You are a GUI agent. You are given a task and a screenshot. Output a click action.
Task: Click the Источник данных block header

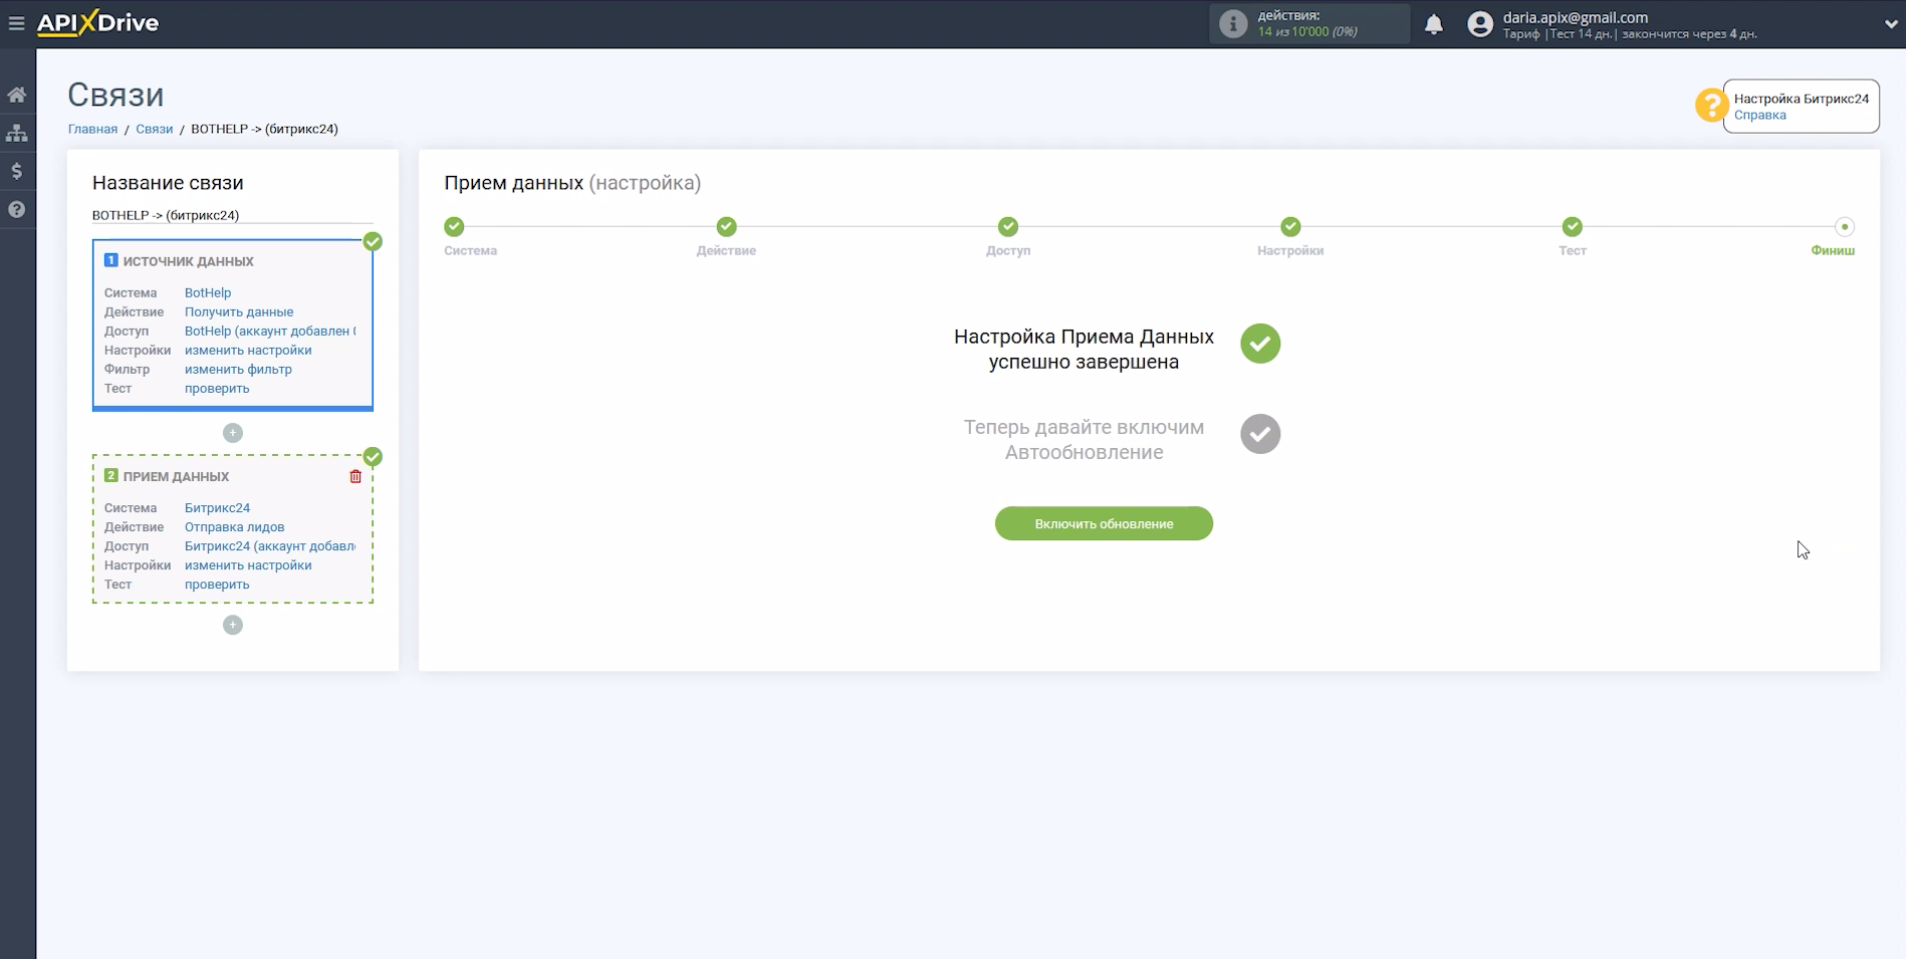[x=188, y=261]
